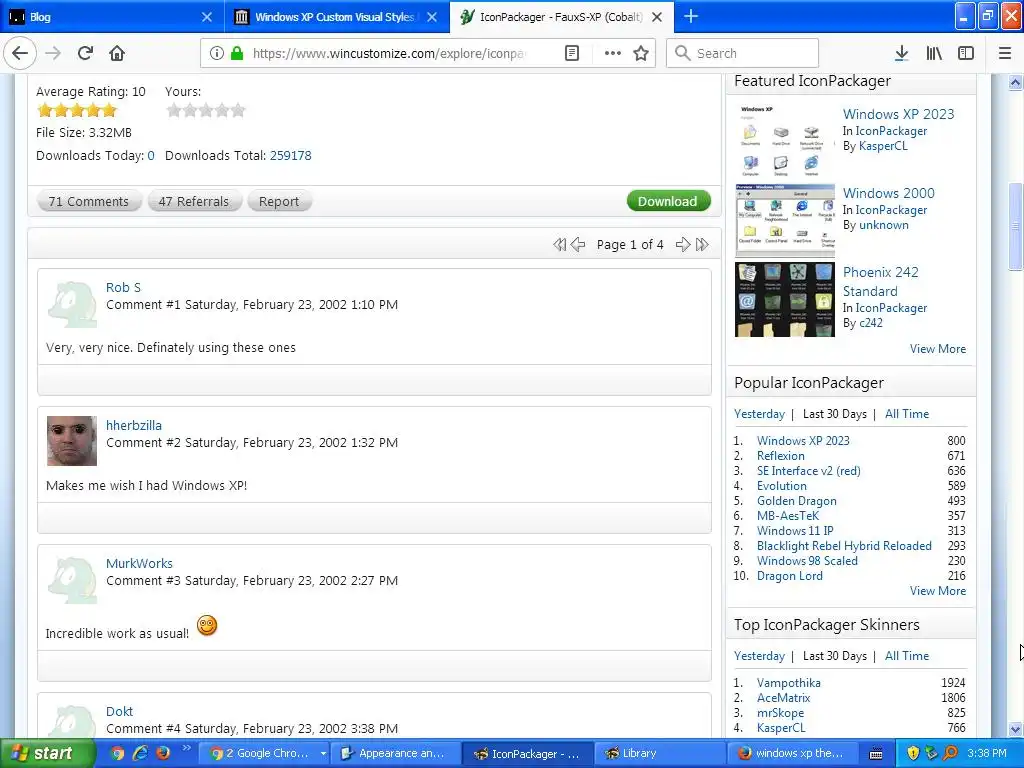Image resolution: width=1024 pixels, height=768 pixels.
Task: Open downloads total 259178 link
Action: click(291, 155)
